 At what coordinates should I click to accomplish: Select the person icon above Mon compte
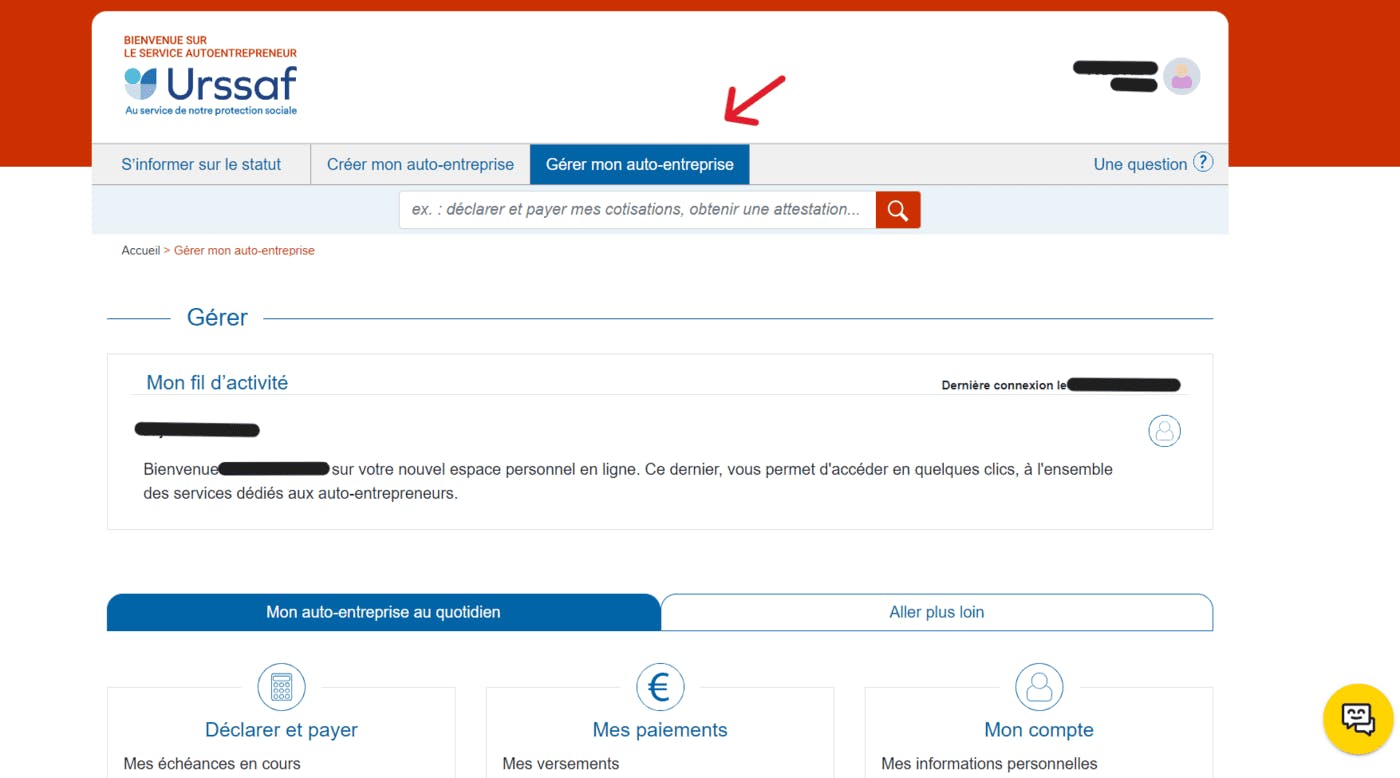[x=1039, y=687]
